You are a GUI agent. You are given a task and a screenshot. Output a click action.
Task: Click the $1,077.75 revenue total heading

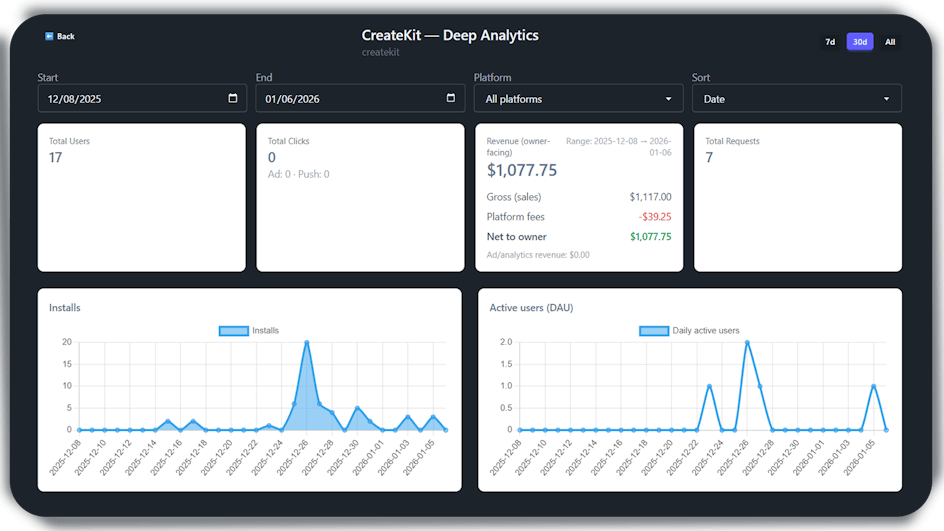pos(522,171)
